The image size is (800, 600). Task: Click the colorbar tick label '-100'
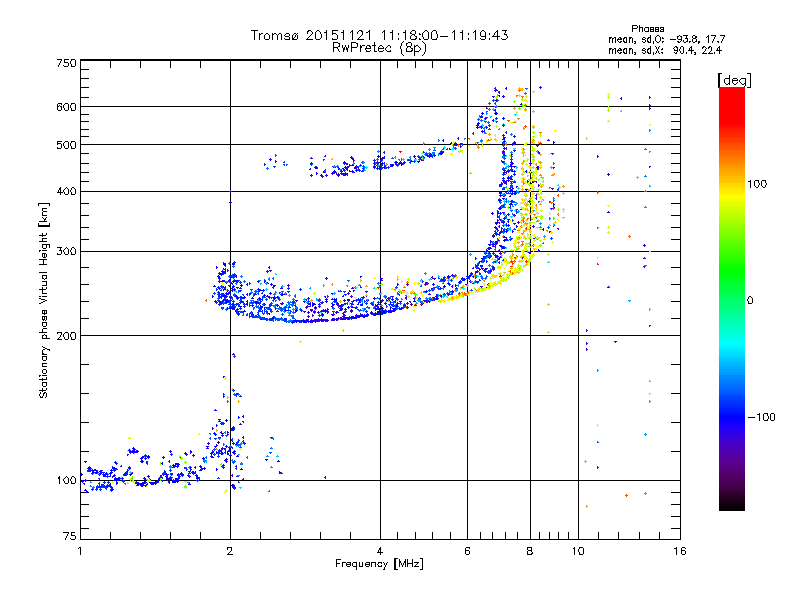761,417
